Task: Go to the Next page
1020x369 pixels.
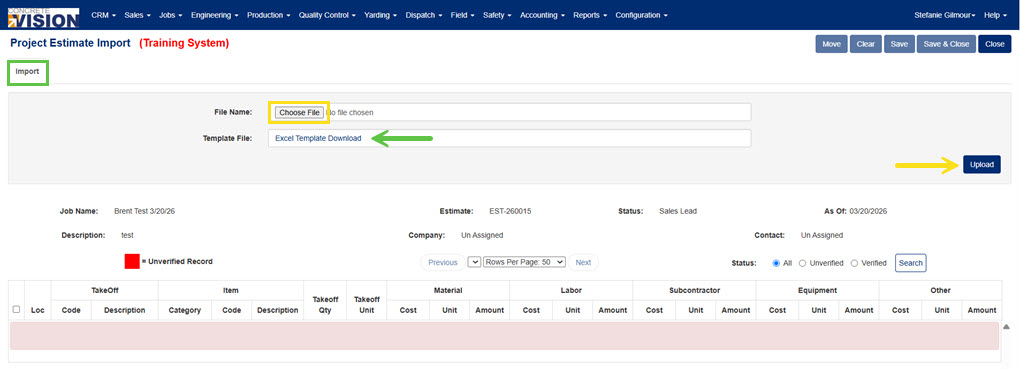Action: (584, 262)
